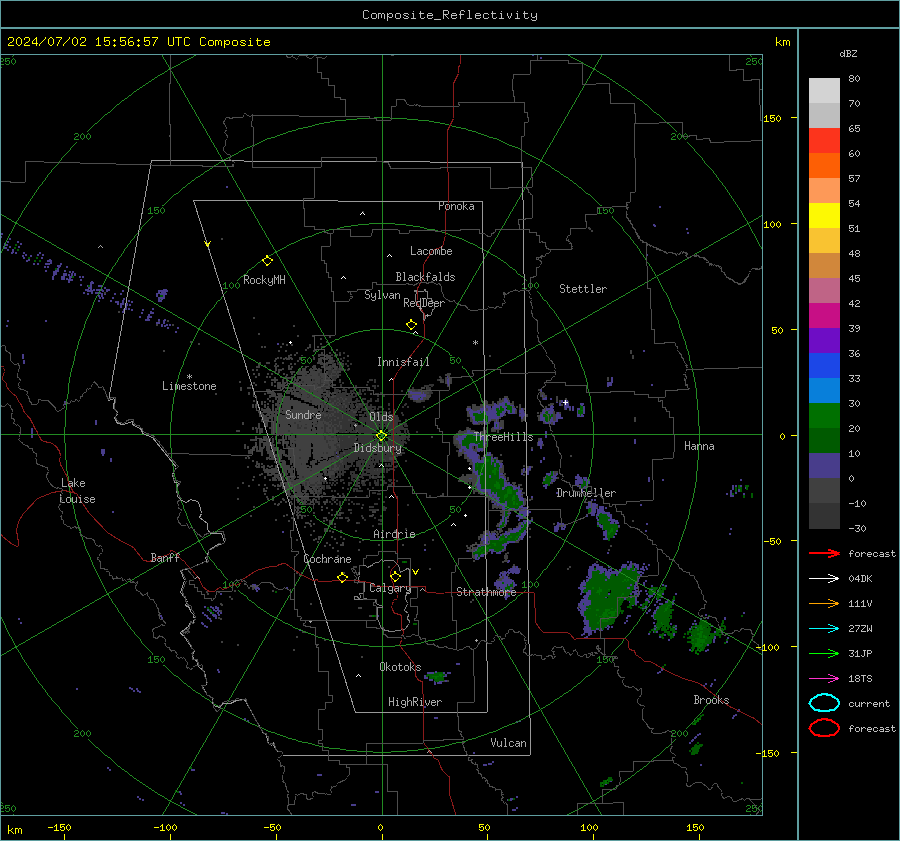Click the green 31JP arrow icon
900x841 pixels.
click(824, 653)
